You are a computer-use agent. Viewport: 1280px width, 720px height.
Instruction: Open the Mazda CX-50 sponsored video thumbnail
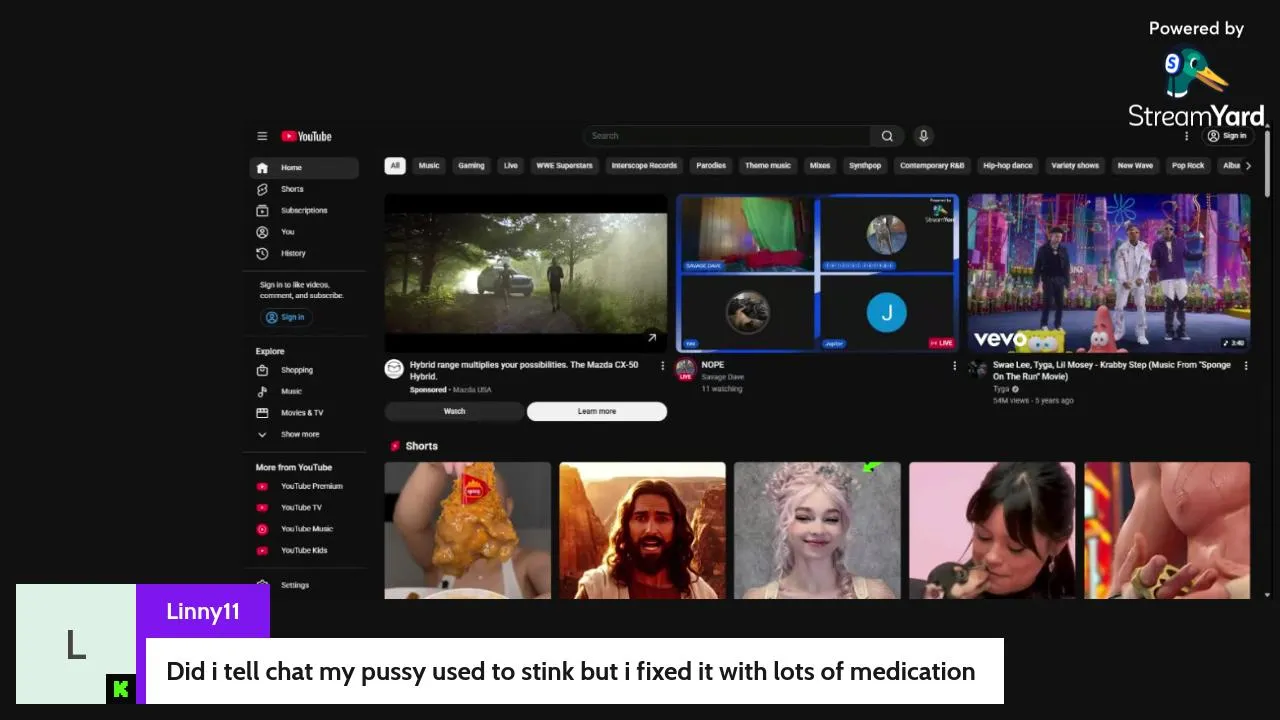coord(526,272)
